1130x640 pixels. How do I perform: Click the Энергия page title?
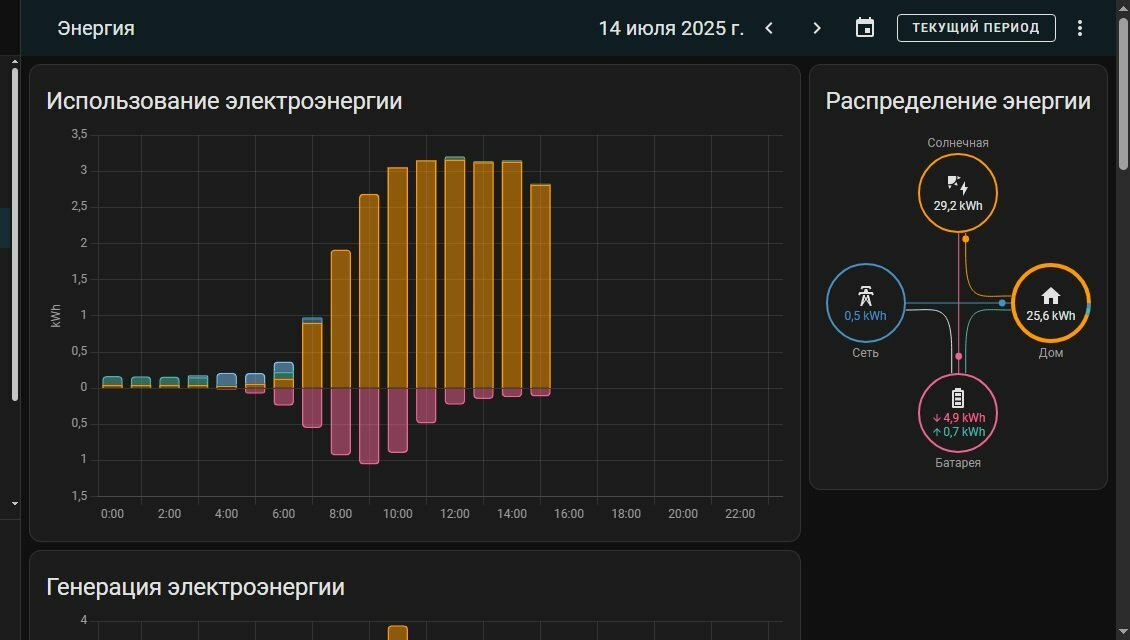click(x=96, y=28)
